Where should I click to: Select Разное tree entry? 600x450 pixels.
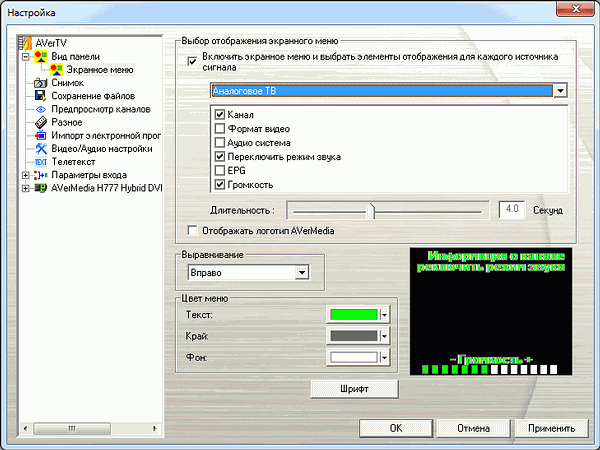pyautogui.click(x=67, y=122)
